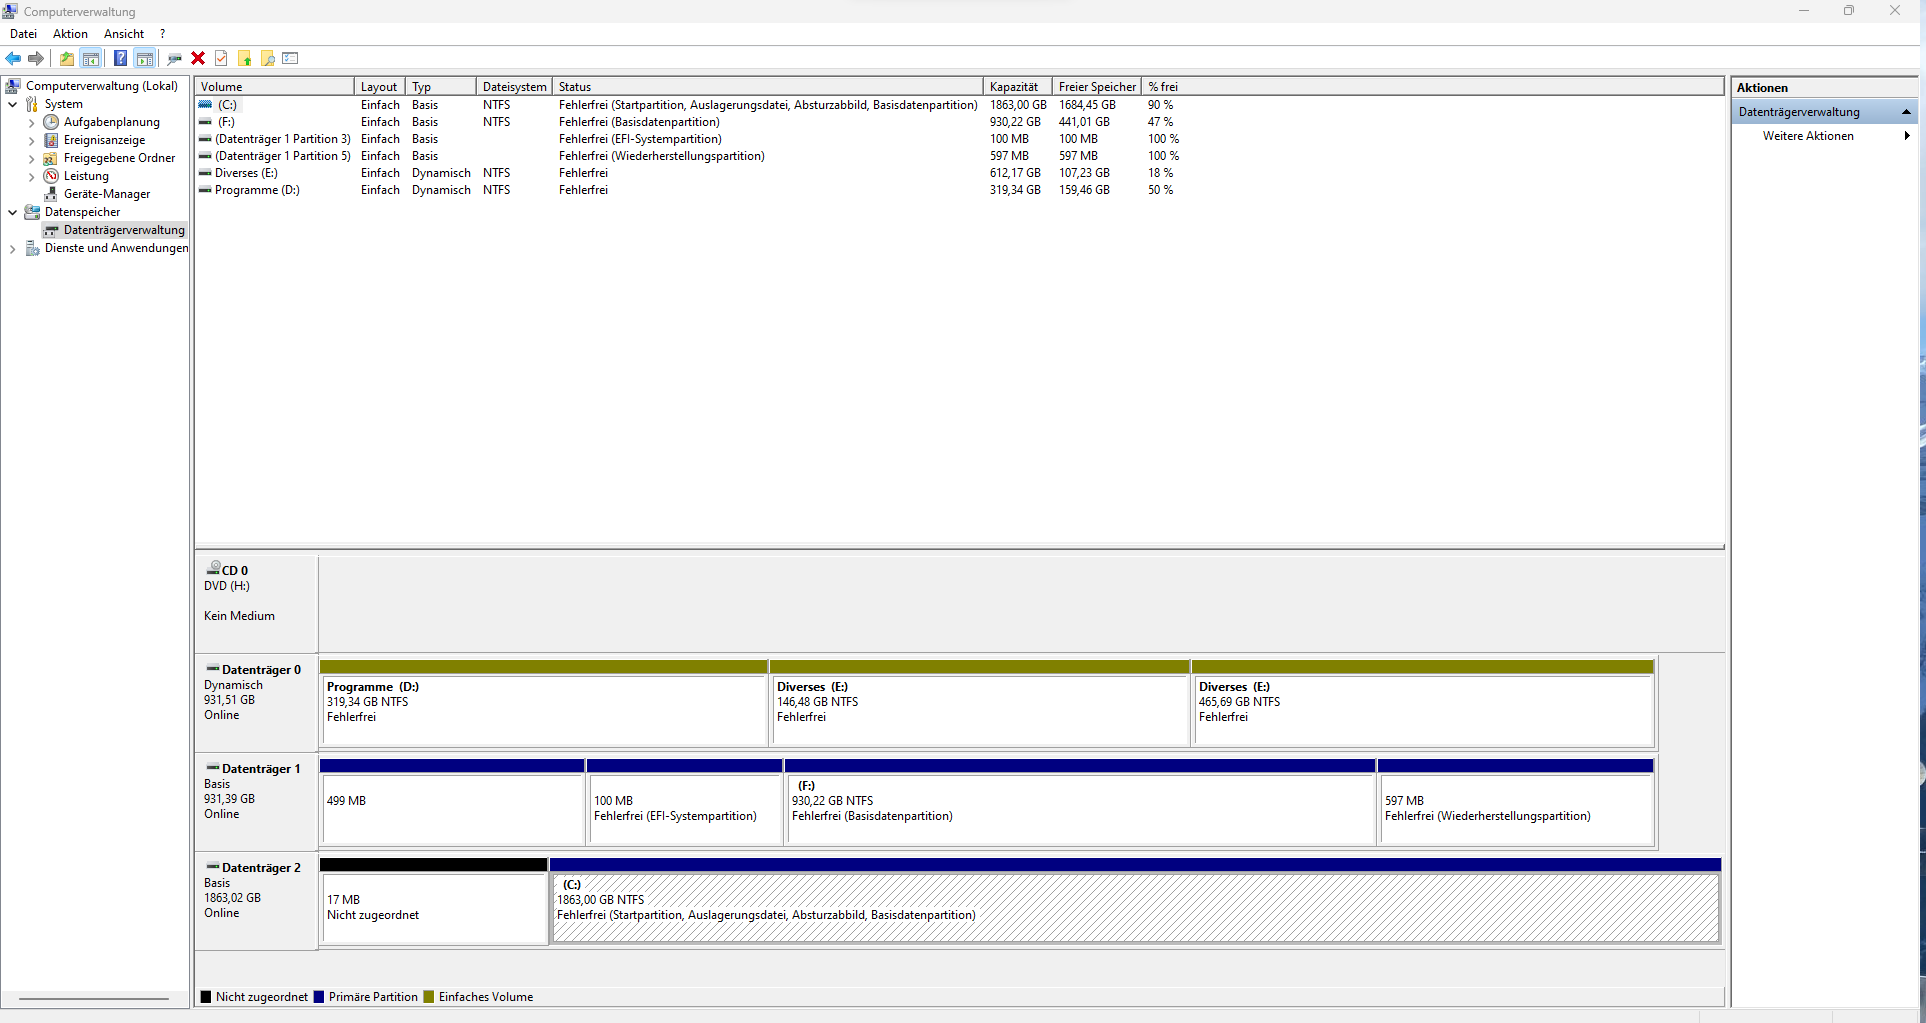
Task: Open the Datei menu
Action: coord(23,34)
